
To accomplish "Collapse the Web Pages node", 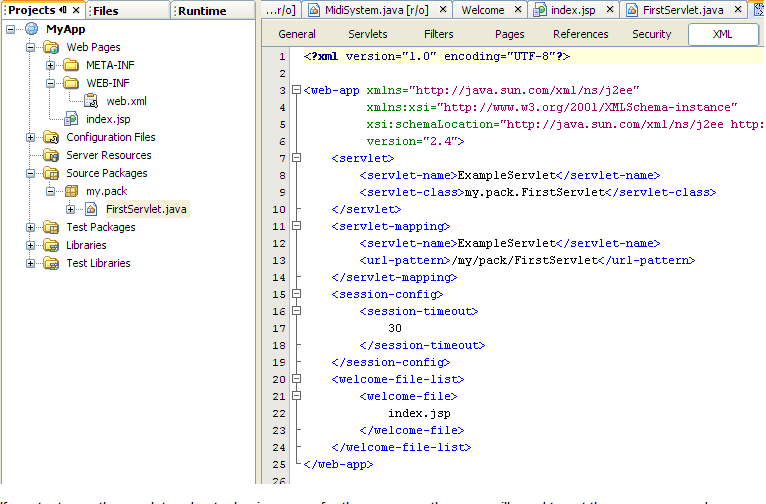I will (30, 47).
